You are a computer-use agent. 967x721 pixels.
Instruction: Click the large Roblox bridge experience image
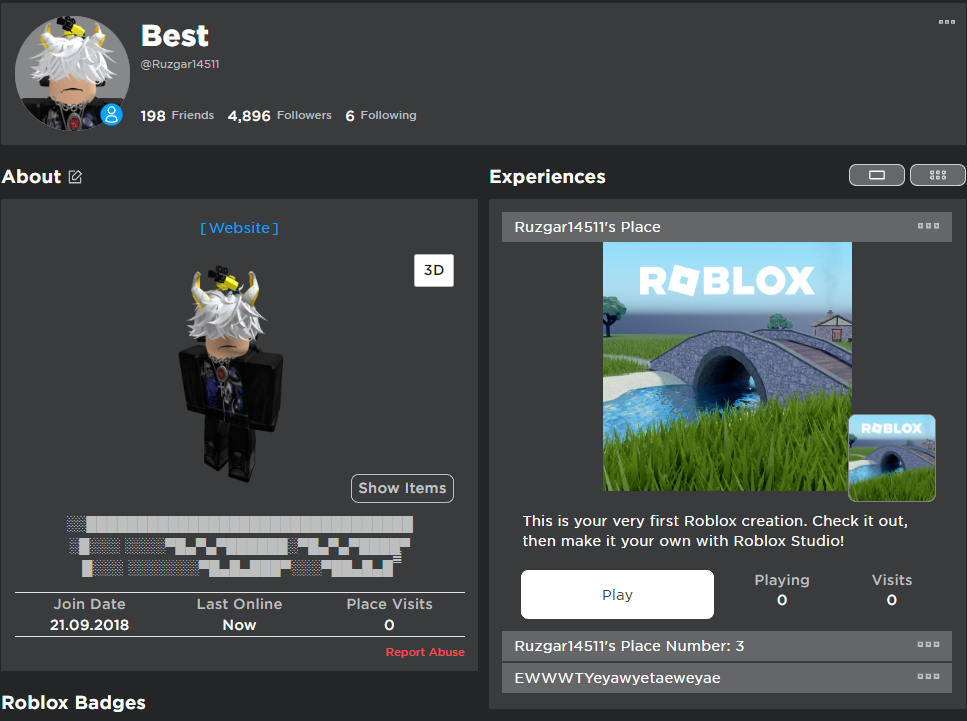click(727, 366)
